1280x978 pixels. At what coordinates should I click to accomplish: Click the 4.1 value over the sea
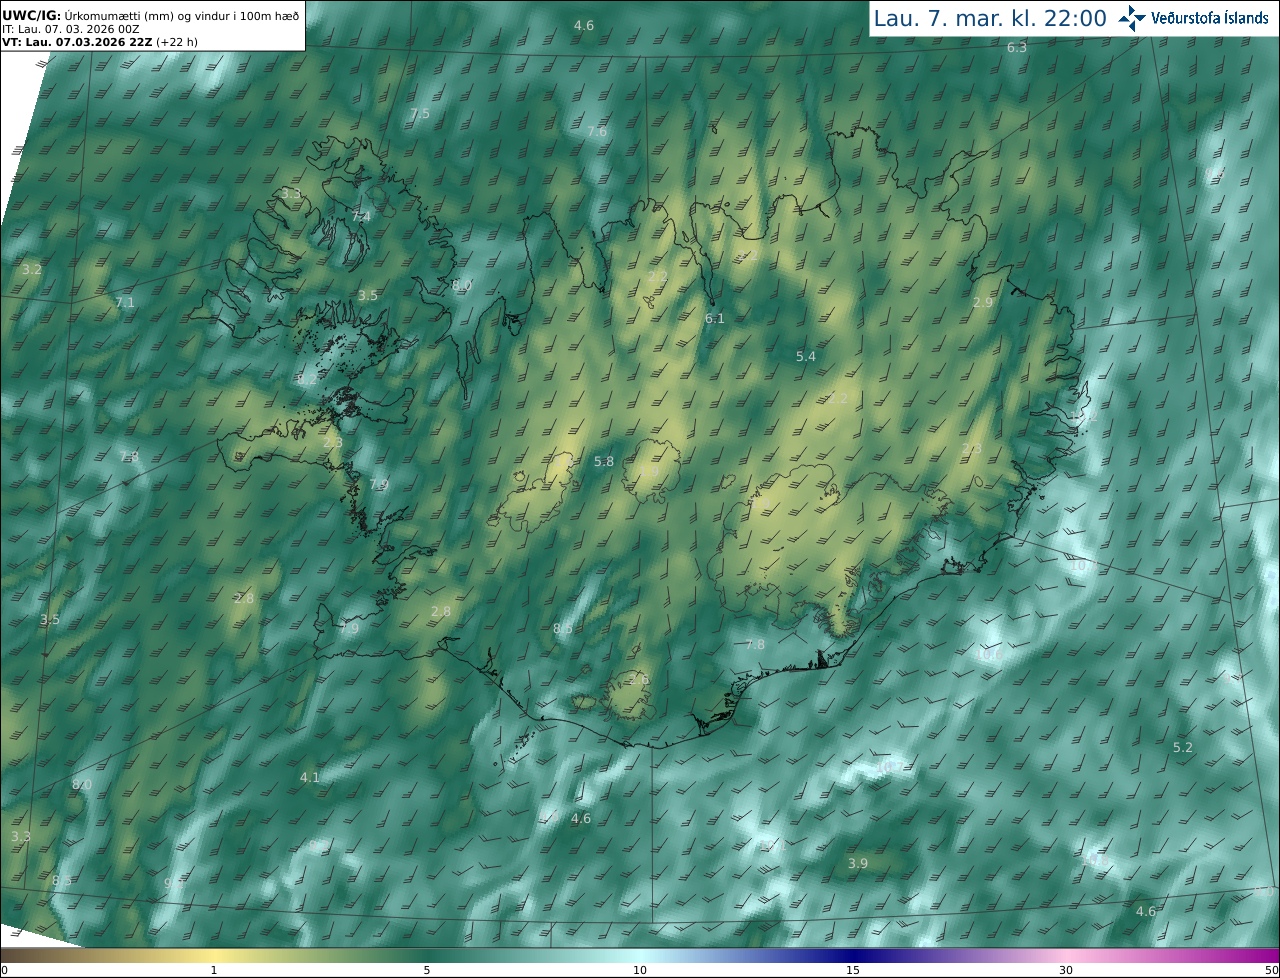pos(310,778)
